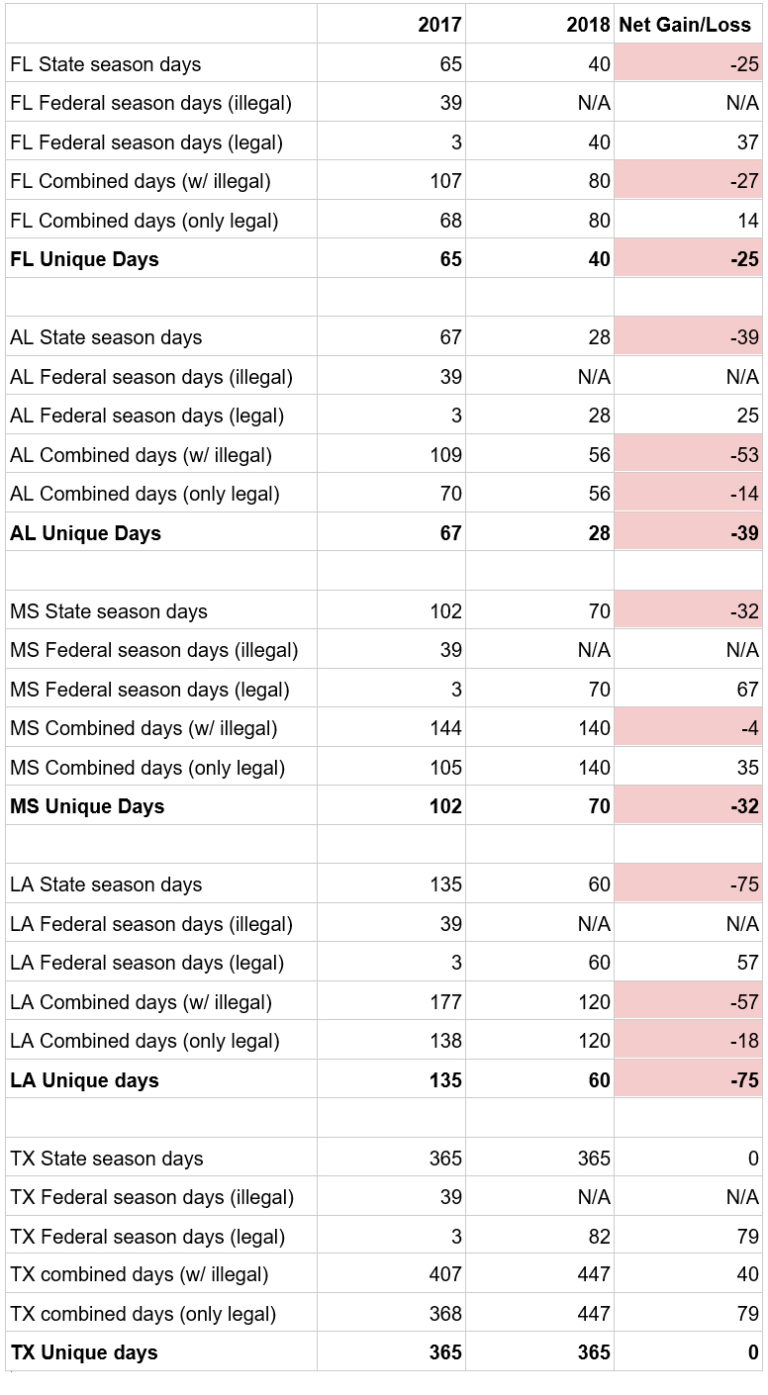Click the 2017 column header

tap(439, 25)
